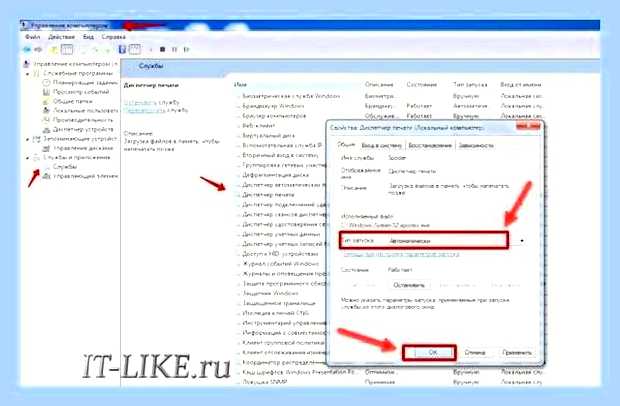
Task: Sort by the Вход от имени column
Action: coord(521,85)
